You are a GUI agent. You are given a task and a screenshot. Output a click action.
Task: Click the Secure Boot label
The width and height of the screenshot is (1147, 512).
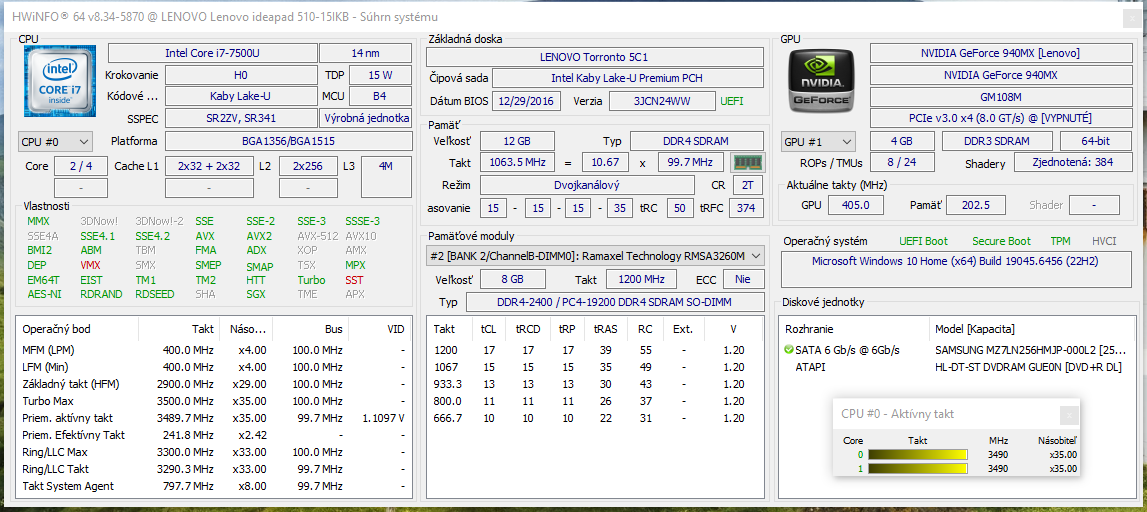[1001, 241]
